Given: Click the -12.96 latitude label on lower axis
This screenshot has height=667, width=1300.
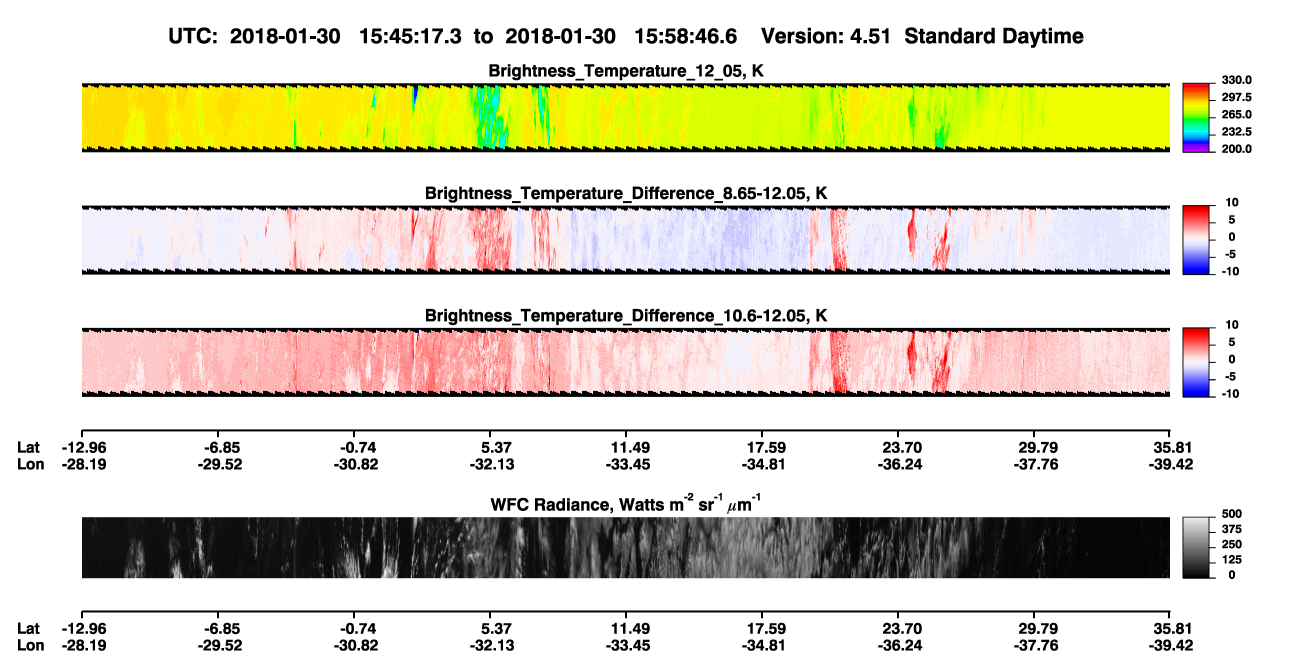Looking at the screenshot, I should (x=85, y=628).
